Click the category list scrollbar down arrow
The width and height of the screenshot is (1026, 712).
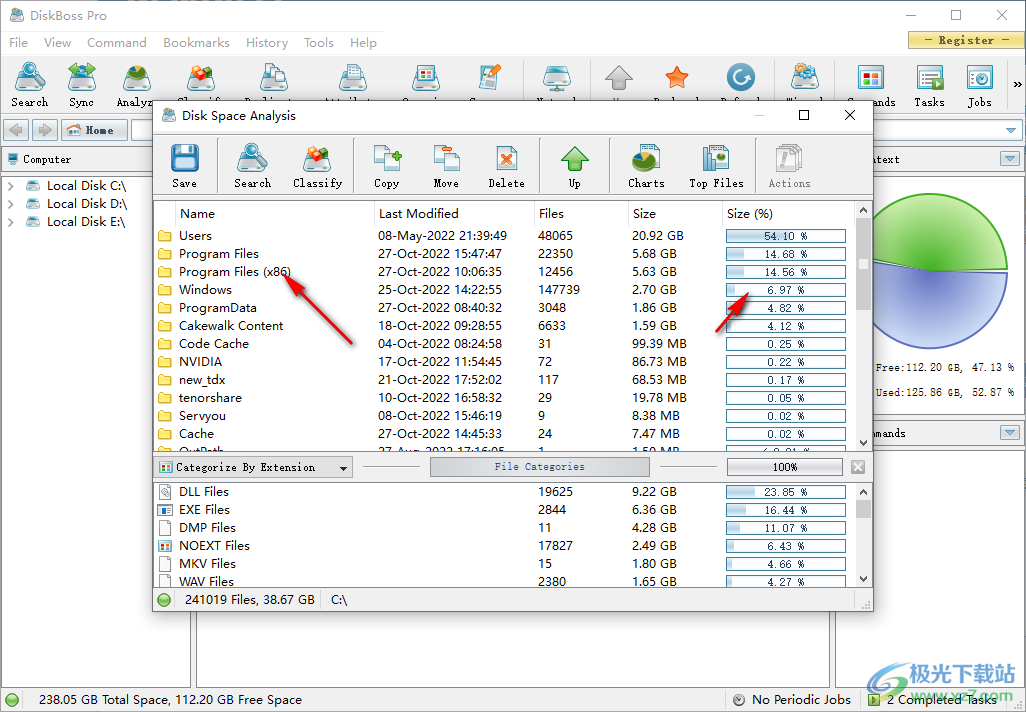[x=863, y=578]
